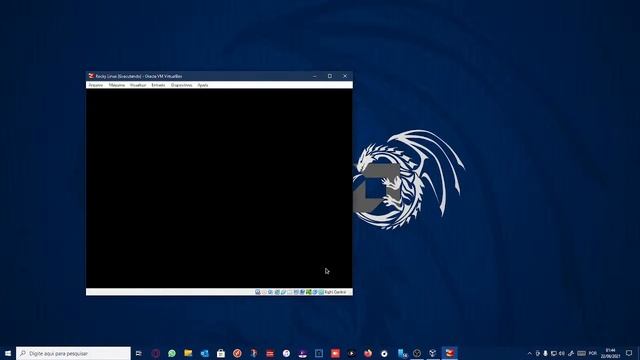Open the clock and calendar flyout
The height and width of the screenshot is (360, 640).
(x=610, y=353)
